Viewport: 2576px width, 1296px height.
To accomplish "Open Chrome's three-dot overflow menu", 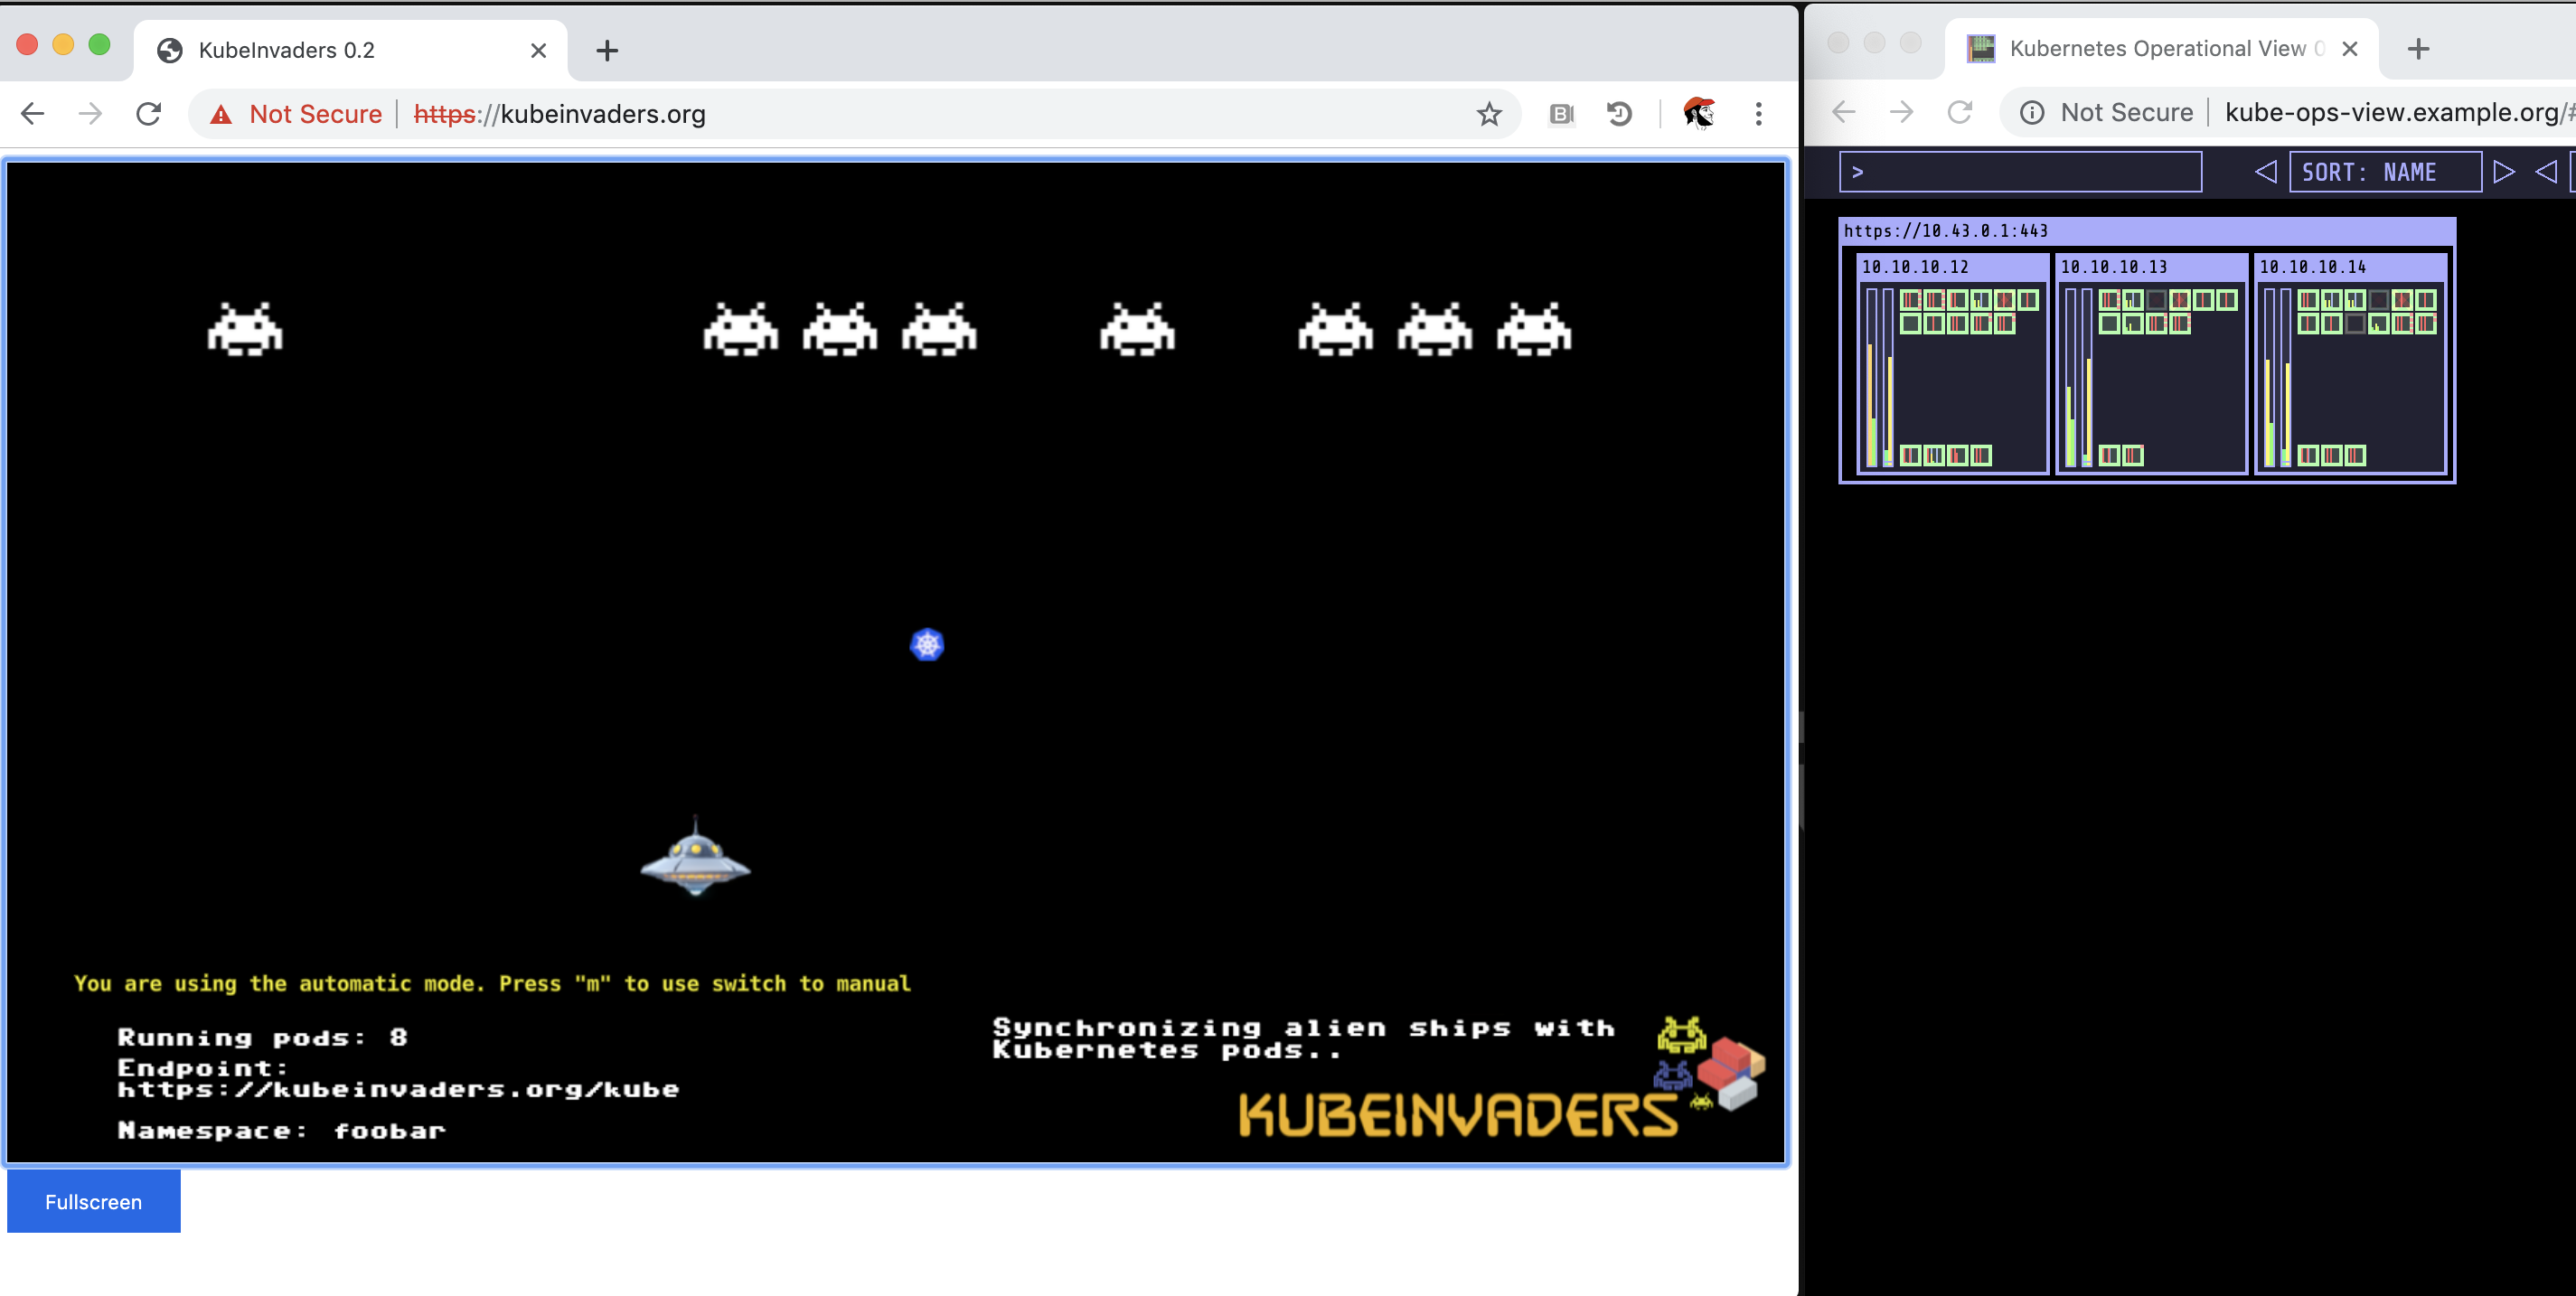I will pyautogui.click(x=1759, y=114).
